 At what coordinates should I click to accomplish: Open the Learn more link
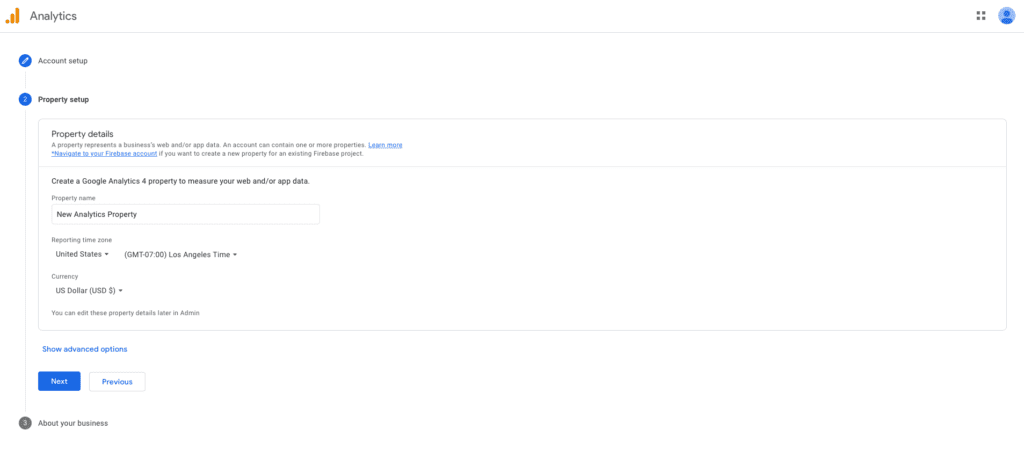click(385, 145)
